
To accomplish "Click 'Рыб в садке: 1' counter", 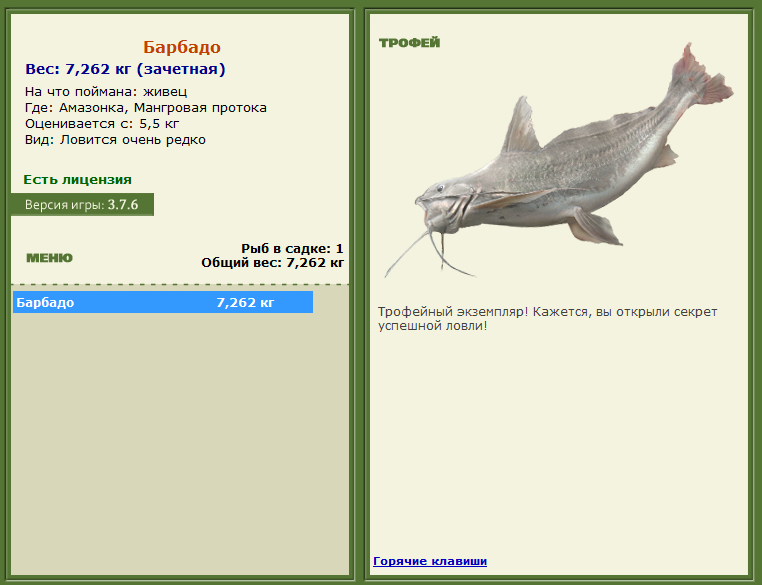I will 293,249.
